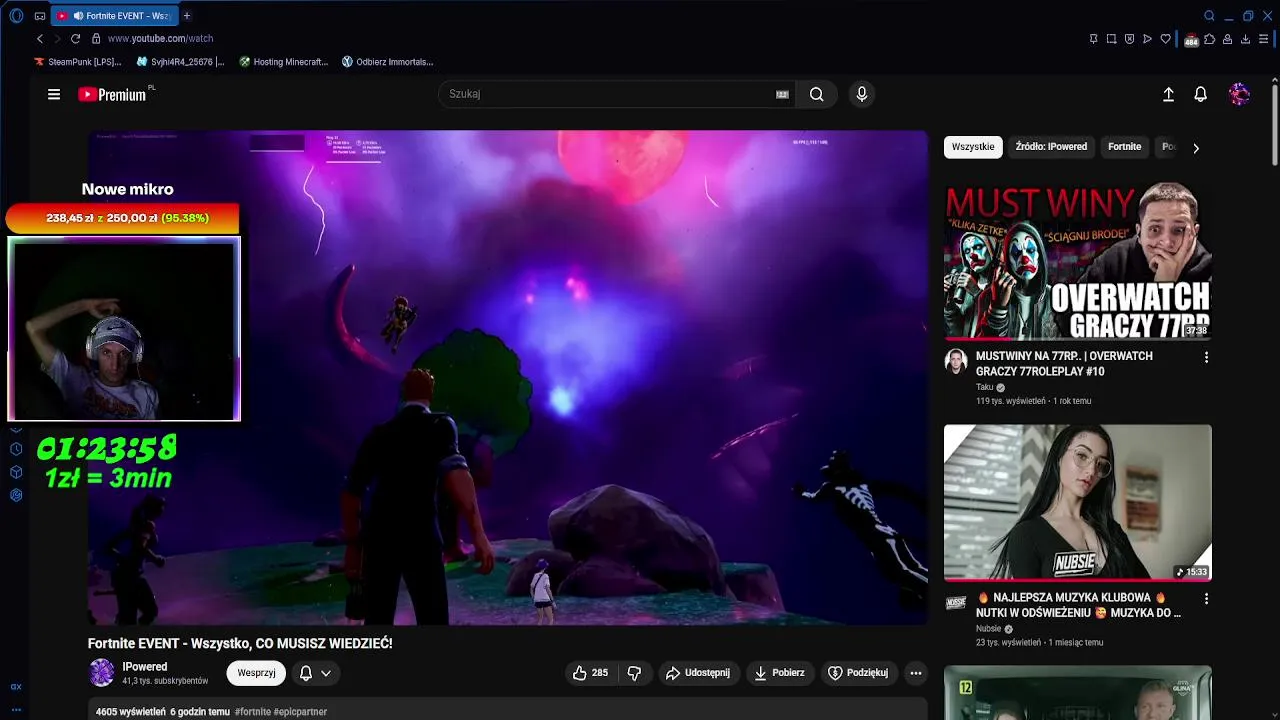Viewport: 1280px width, 720px height.
Task: Open the sidebar history clock icon
Action: click(16, 450)
